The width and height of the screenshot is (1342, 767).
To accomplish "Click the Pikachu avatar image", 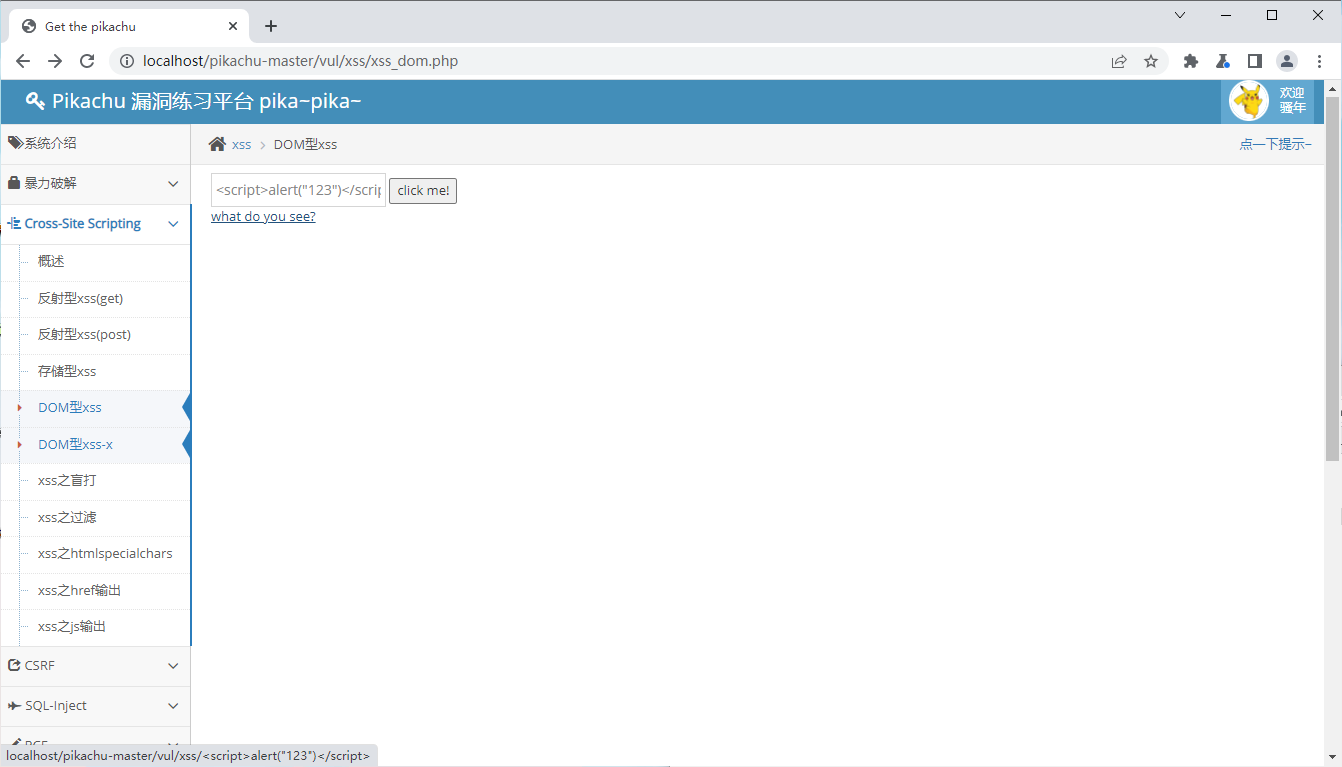I will coord(1248,101).
